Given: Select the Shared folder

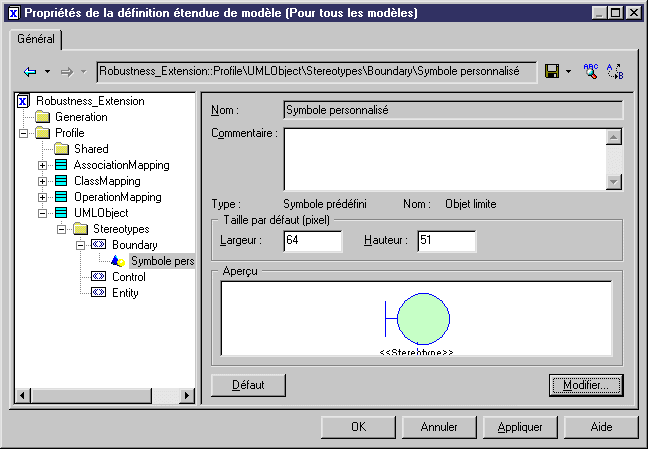Looking at the screenshot, I should pos(91,149).
